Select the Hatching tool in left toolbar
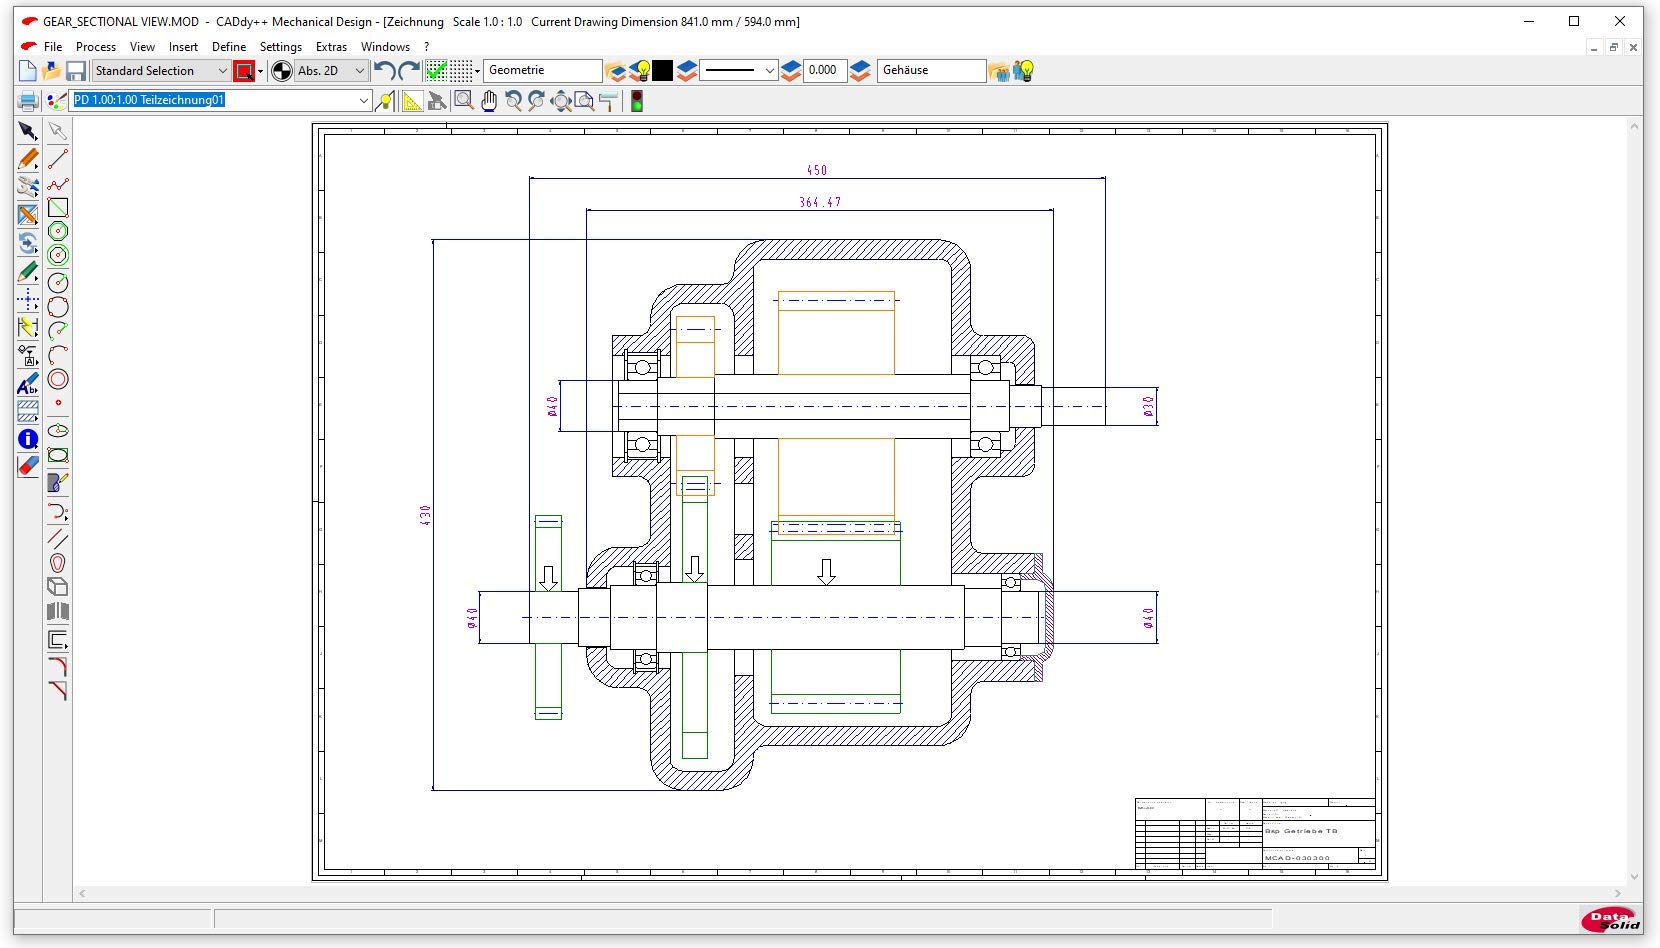The width and height of the screenshot is (1660, 948). pos(28,411)
